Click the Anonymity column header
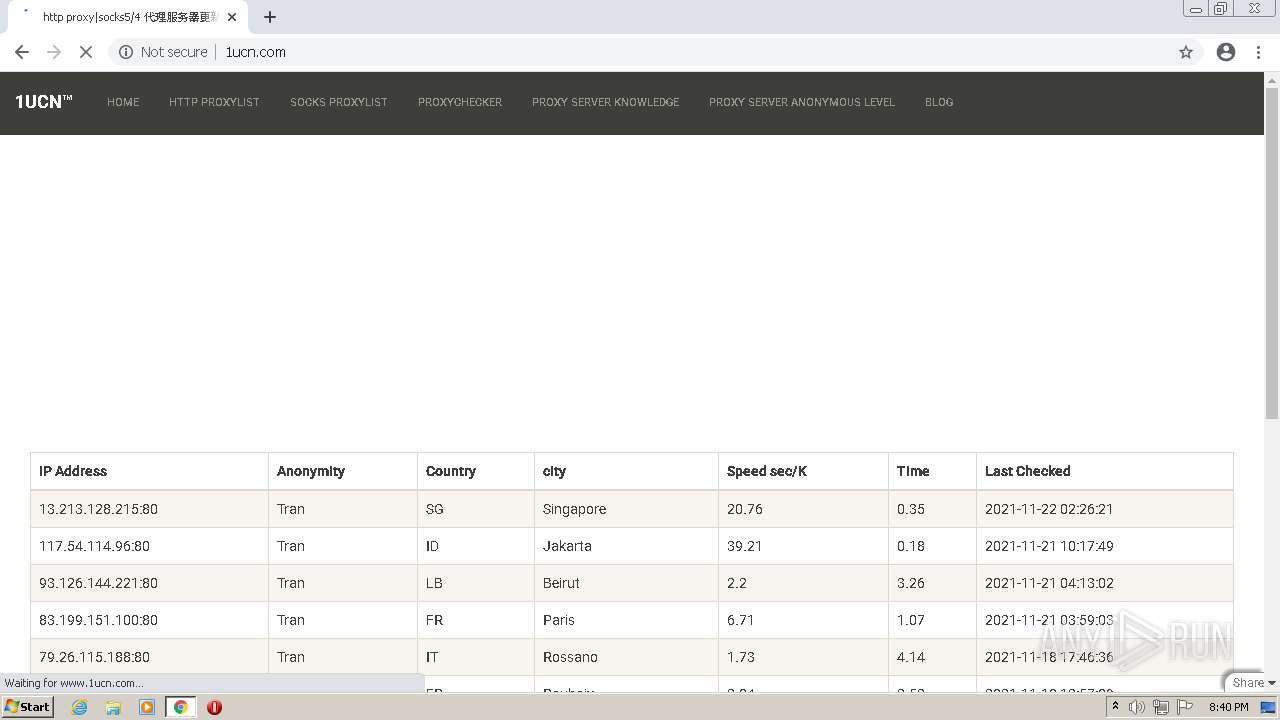 click(343, 471)
